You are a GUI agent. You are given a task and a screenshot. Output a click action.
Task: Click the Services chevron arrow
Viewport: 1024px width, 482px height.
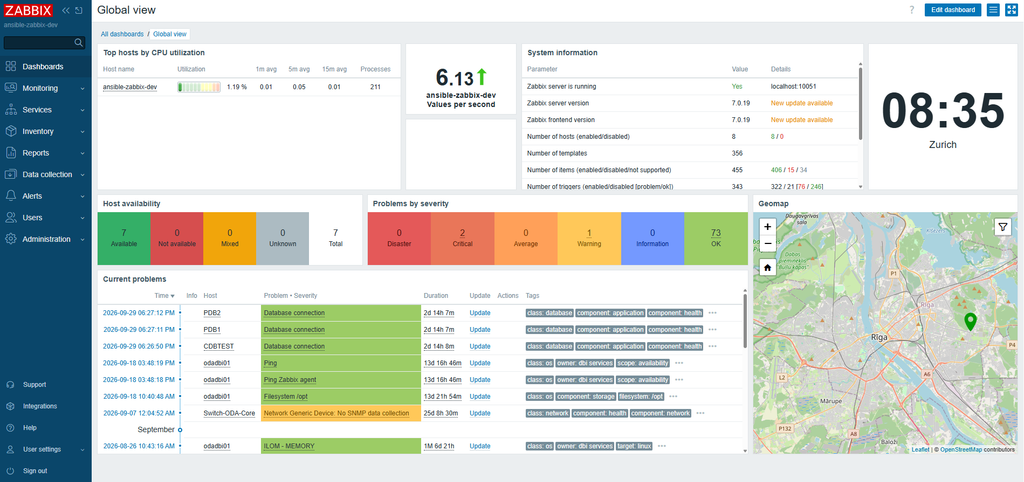pyautogui.click(x=82, y=110)
